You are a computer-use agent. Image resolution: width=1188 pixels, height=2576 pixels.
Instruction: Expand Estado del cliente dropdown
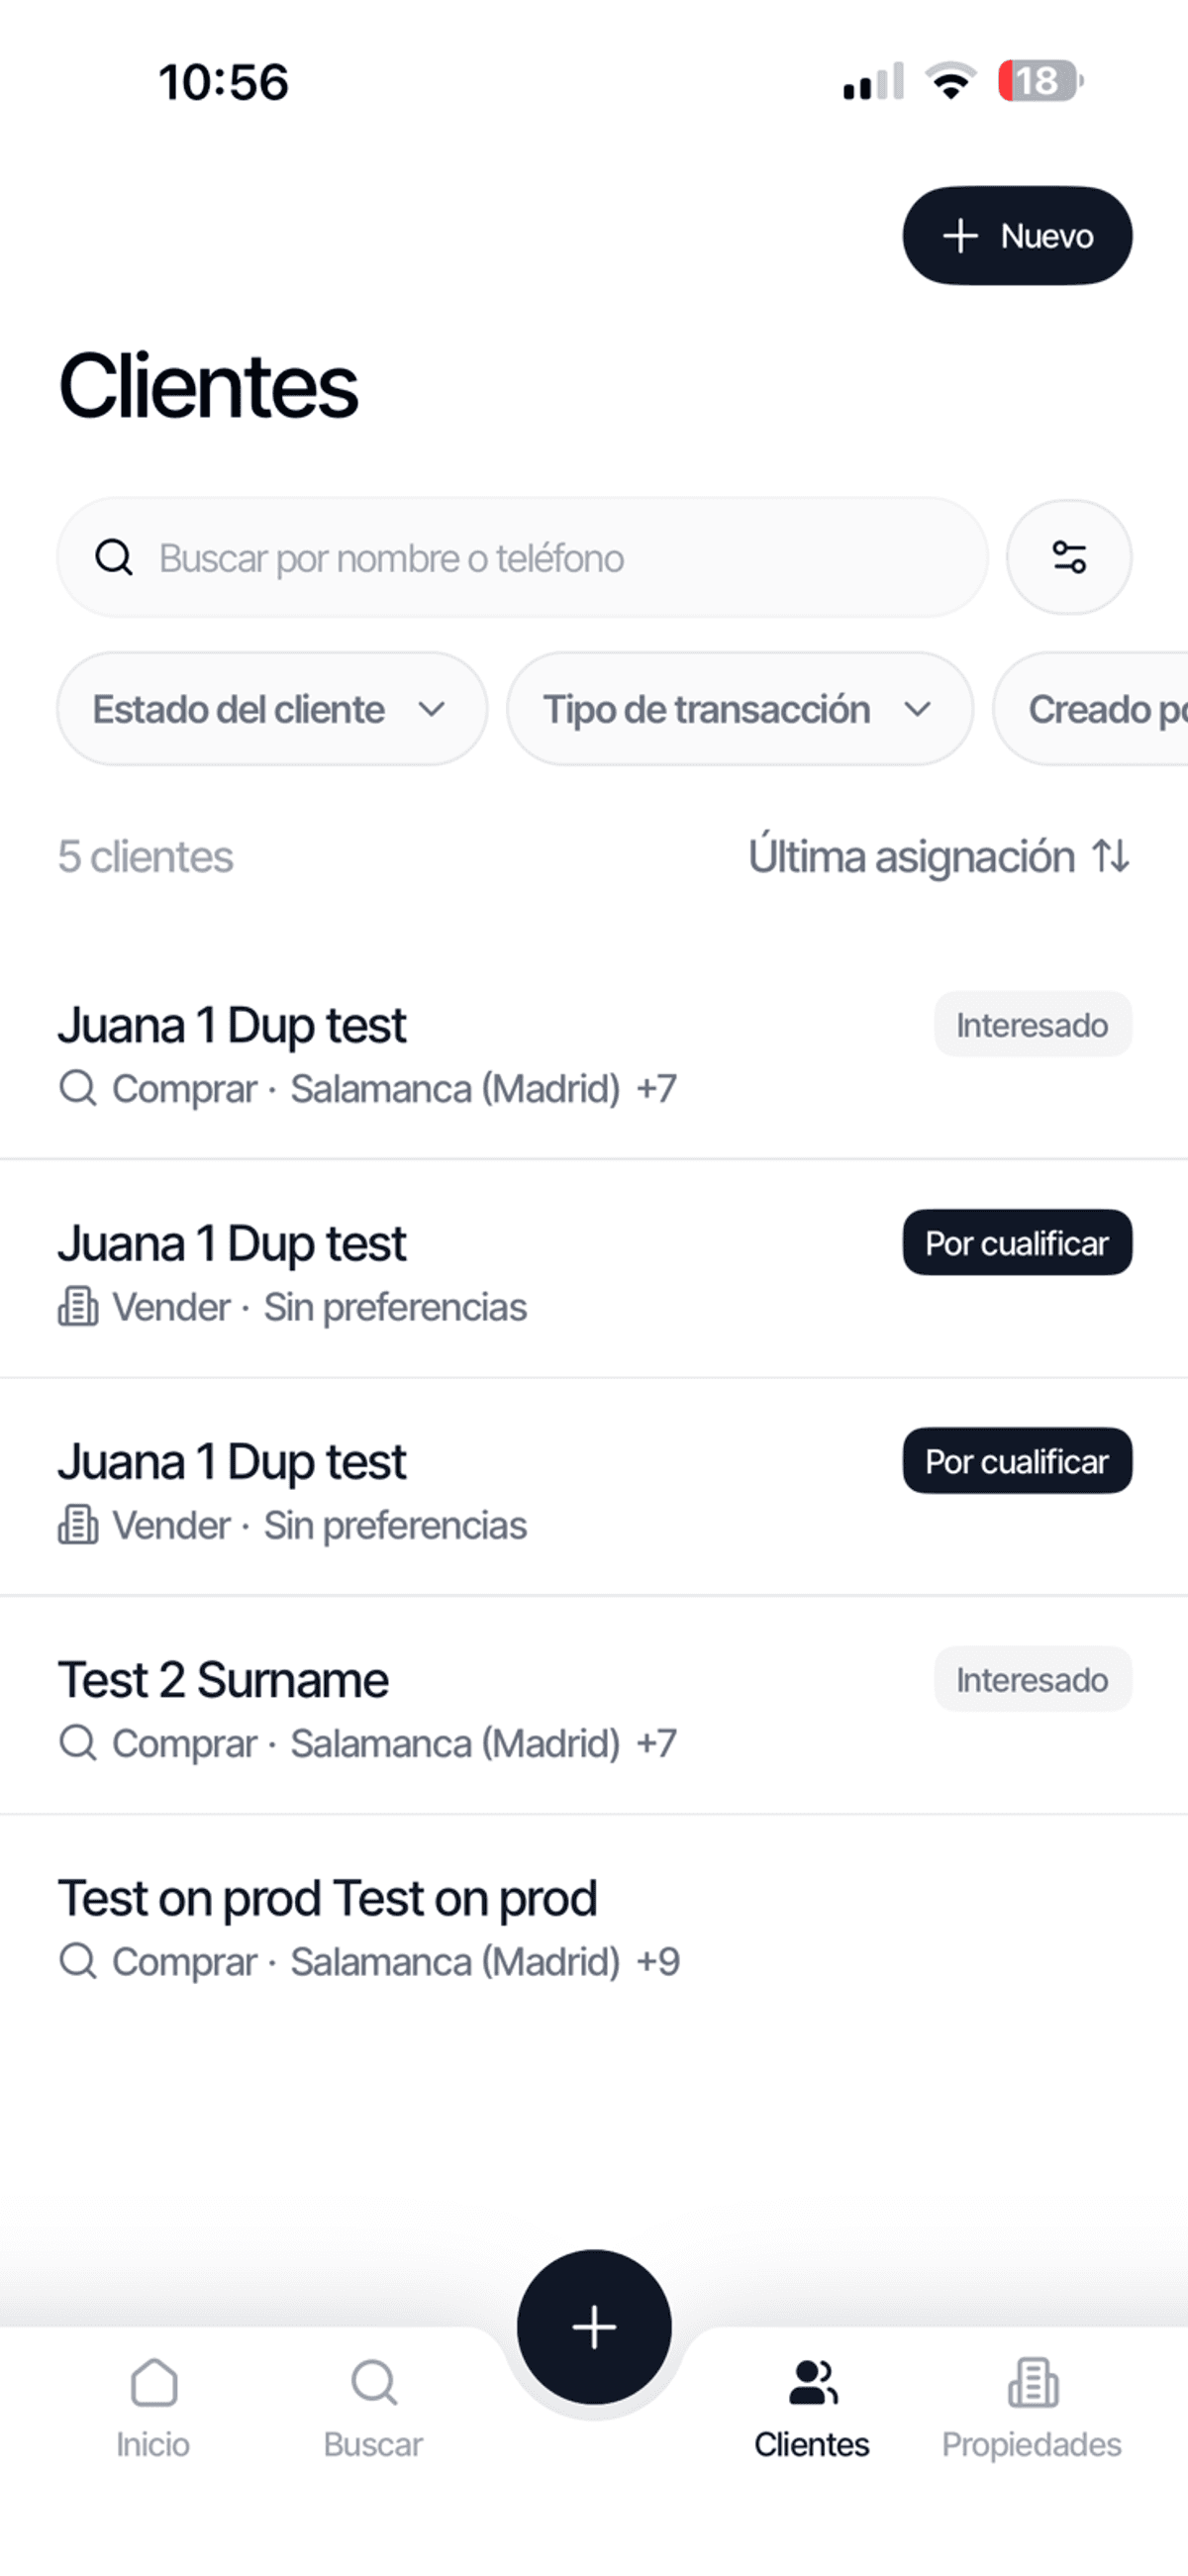[271, 709]
